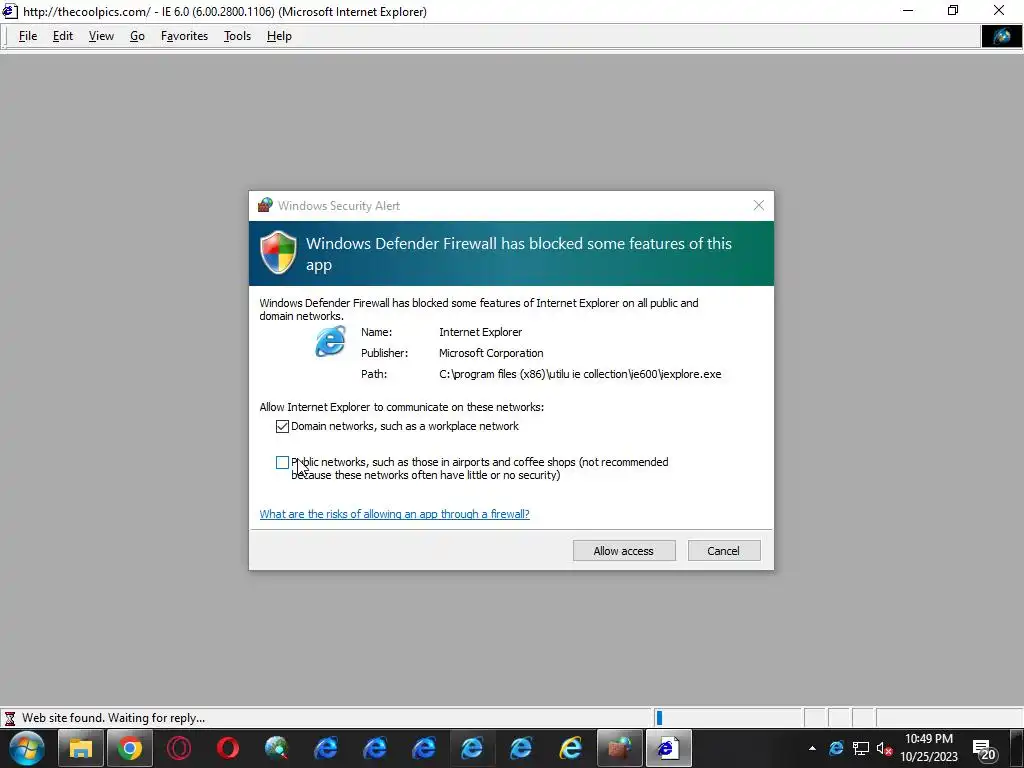1024x768 pixels.
Task: Open the network status tray icon
Action: (860, 748)
